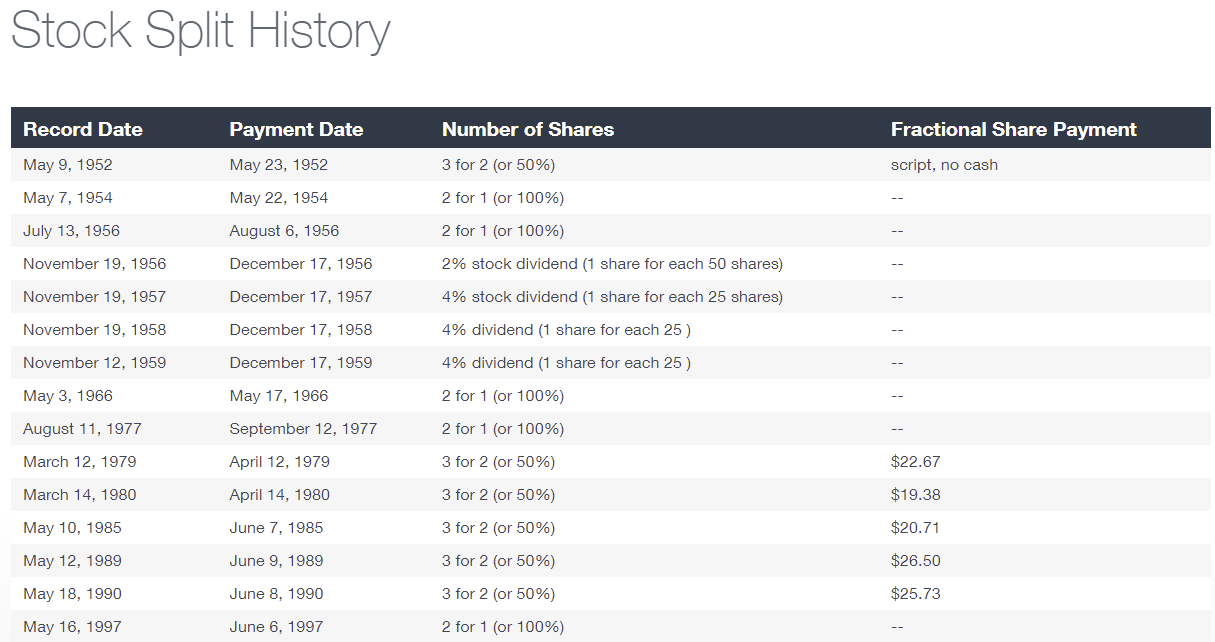The height and width of the screenshot is (642, 1215).
Task: Click the $22.67 fractional share payment
Action: (916, 462)
